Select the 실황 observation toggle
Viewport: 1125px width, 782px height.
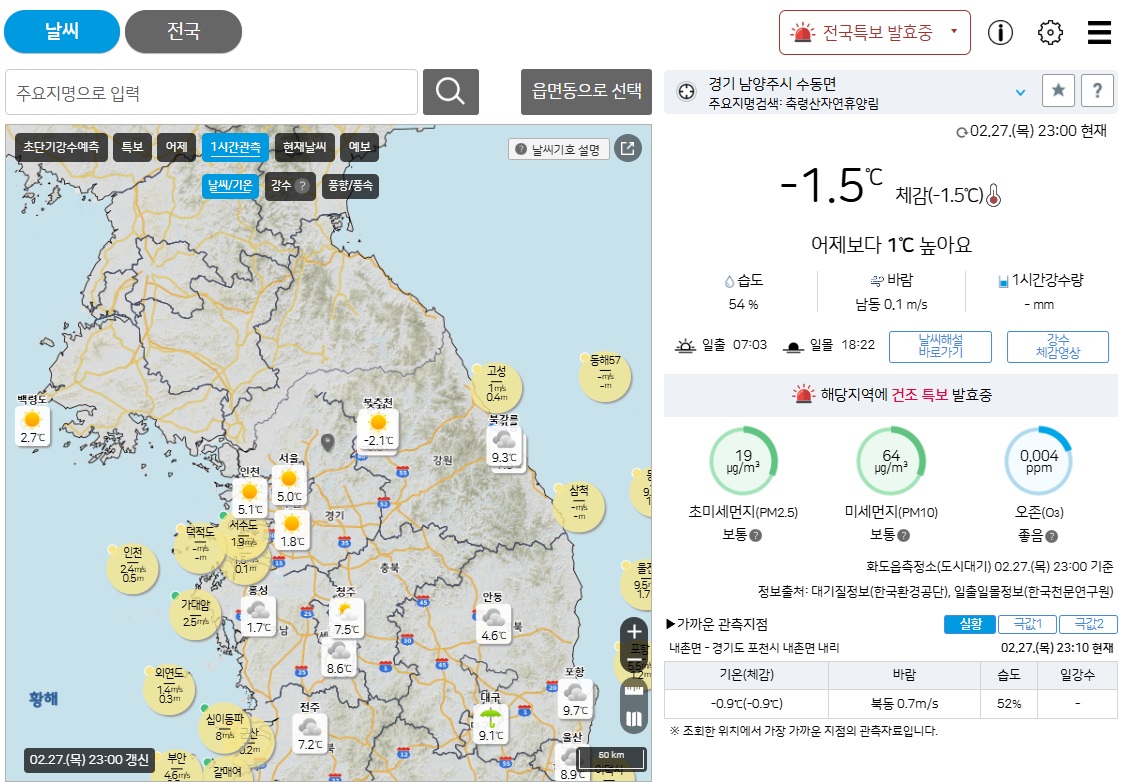(970, 624)
